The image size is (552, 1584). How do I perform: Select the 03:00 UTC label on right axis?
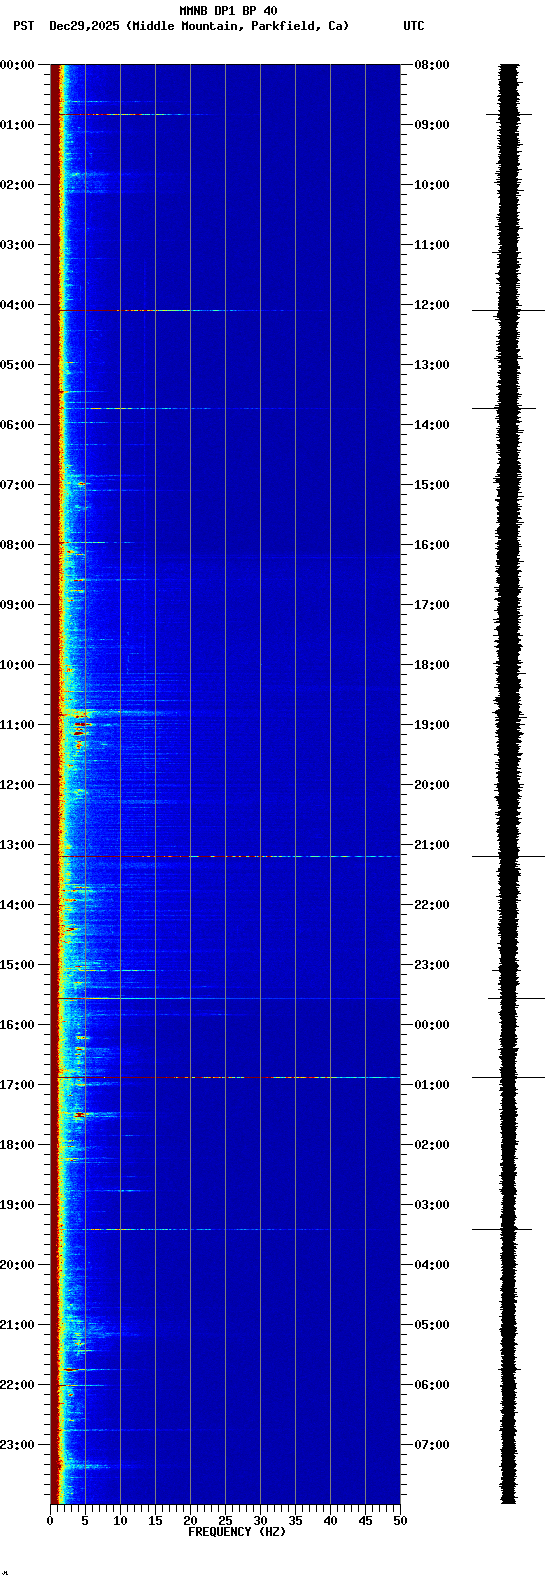point(432,1205)
